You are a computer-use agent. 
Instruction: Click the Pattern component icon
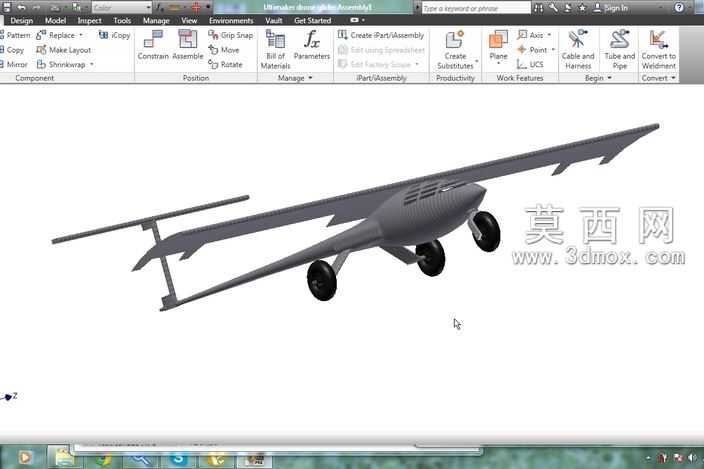pos(14,35)
